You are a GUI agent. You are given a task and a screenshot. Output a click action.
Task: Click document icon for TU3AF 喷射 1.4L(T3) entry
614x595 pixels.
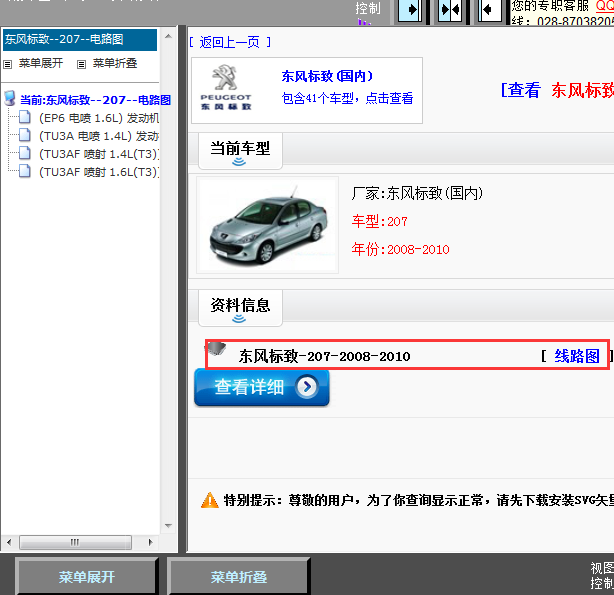click(x=25, y=153)
